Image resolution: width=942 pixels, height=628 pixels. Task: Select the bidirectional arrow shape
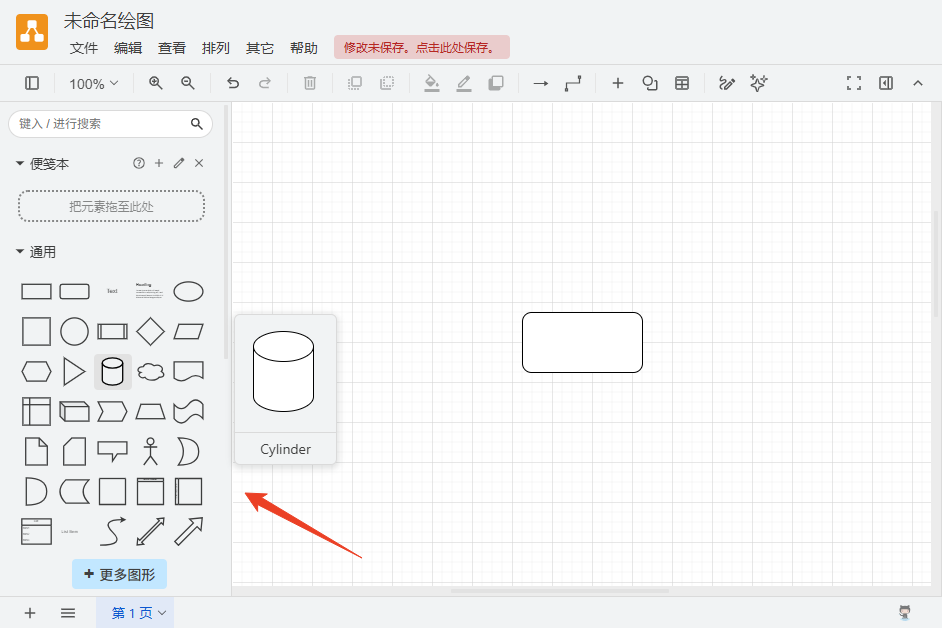pyautogui.click(x=150, y=531)
